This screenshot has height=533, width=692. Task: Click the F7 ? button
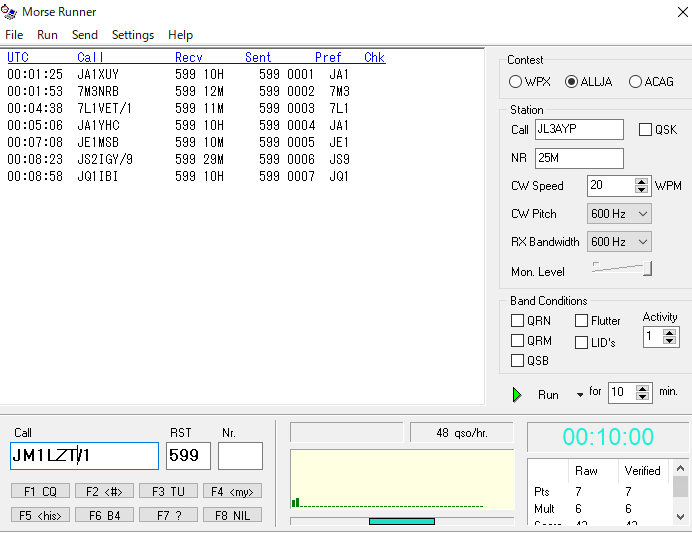[x=168, y=515]
